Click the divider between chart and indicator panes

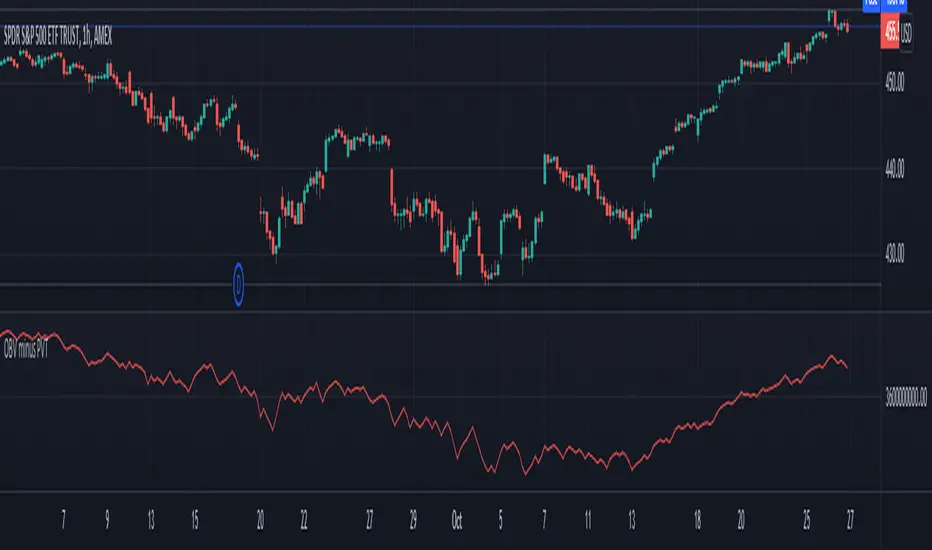pos(440,312)
